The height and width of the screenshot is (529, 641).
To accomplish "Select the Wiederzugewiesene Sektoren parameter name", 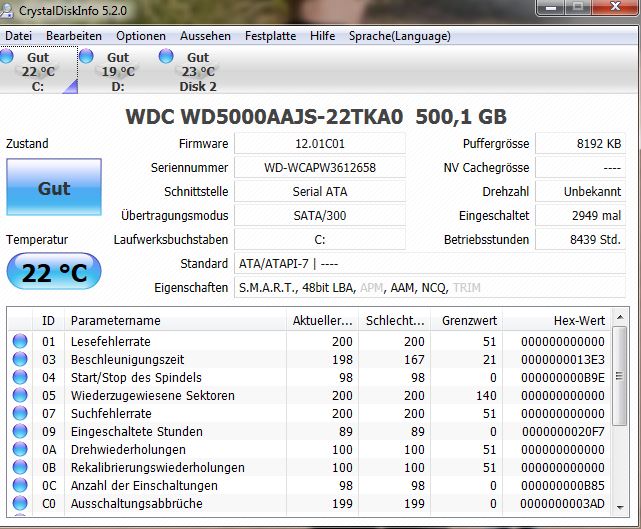I will coord(152,395).
